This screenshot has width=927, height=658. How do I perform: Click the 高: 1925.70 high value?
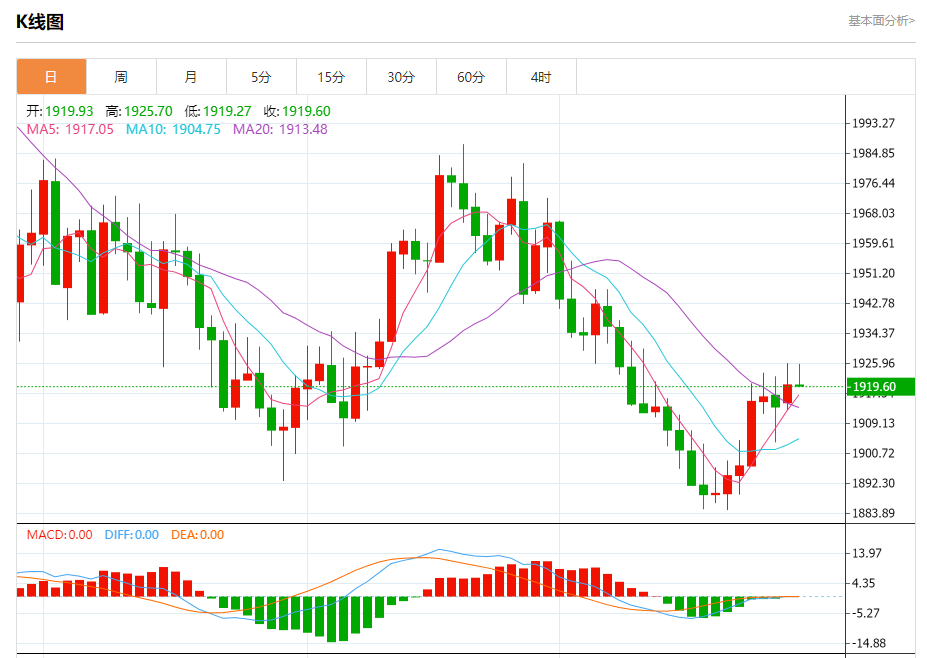[x=139, y=111]
